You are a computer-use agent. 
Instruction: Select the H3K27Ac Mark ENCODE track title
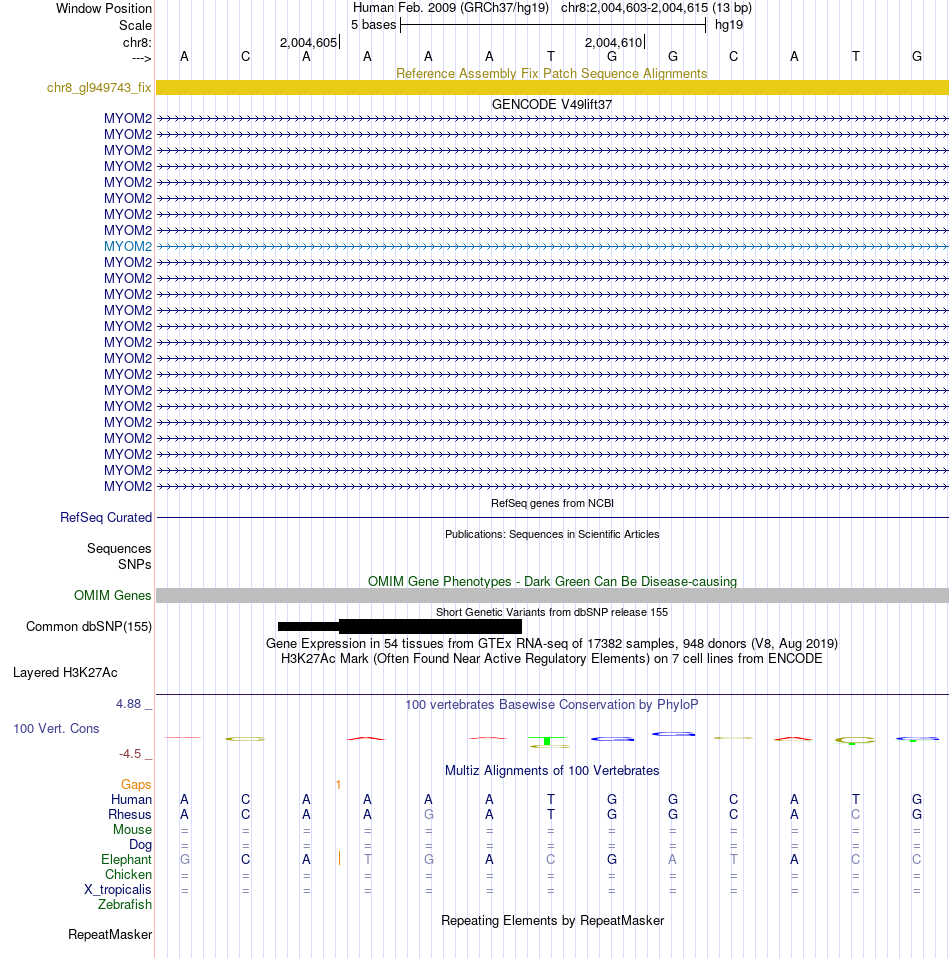click(x=552, y=659)
